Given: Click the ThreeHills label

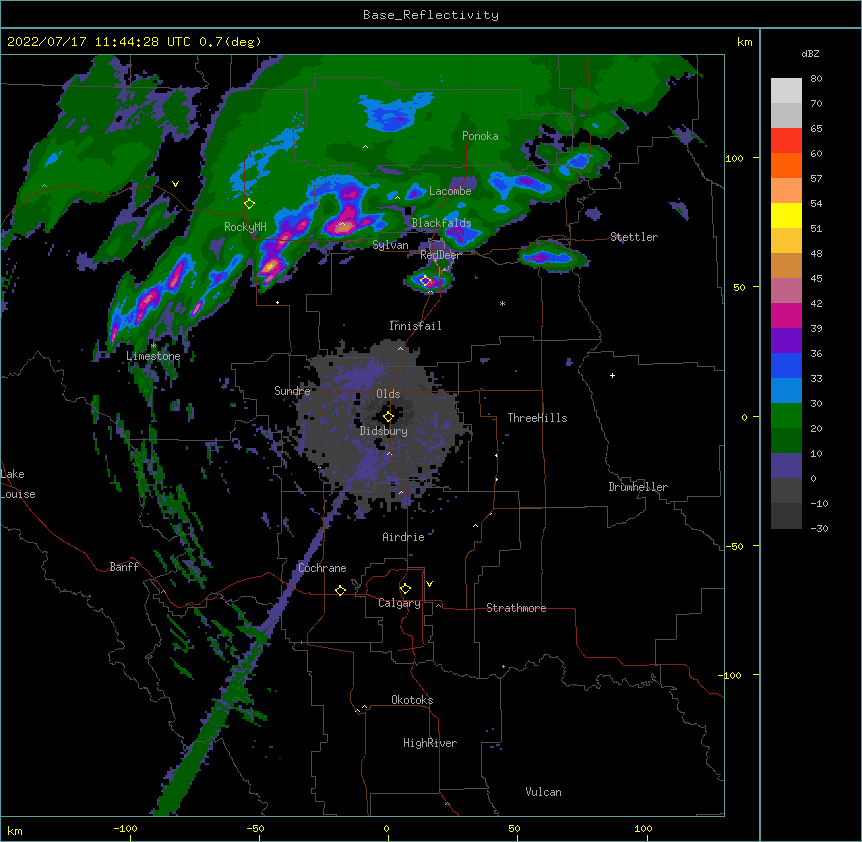Looking at the screenshot, I should point(537,418).
